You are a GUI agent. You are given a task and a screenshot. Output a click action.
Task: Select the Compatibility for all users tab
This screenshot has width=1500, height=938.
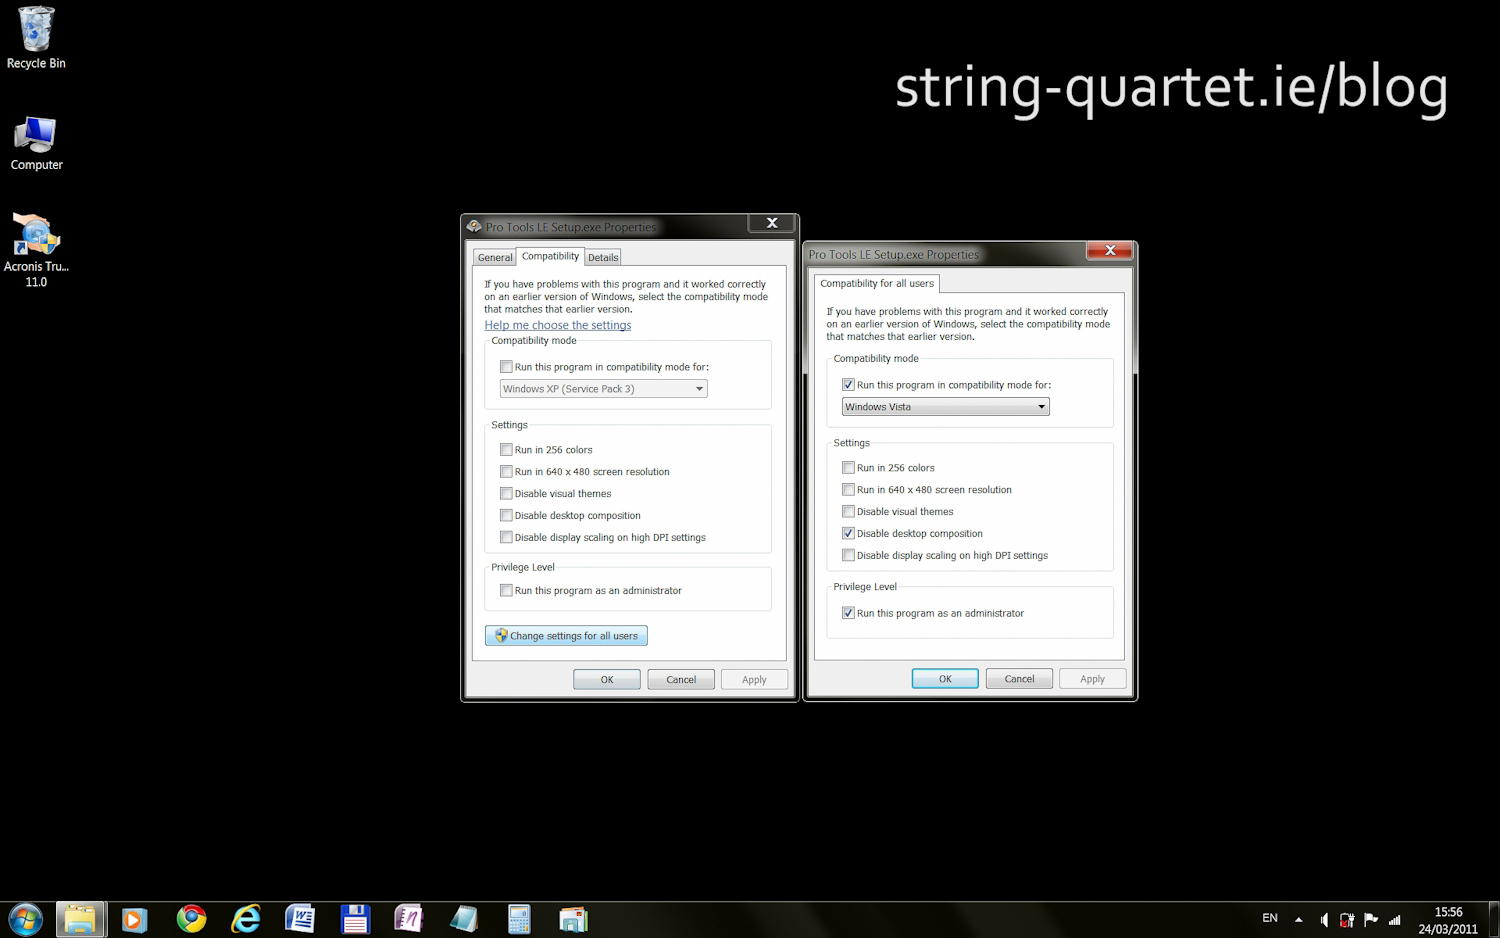[877, 283]
